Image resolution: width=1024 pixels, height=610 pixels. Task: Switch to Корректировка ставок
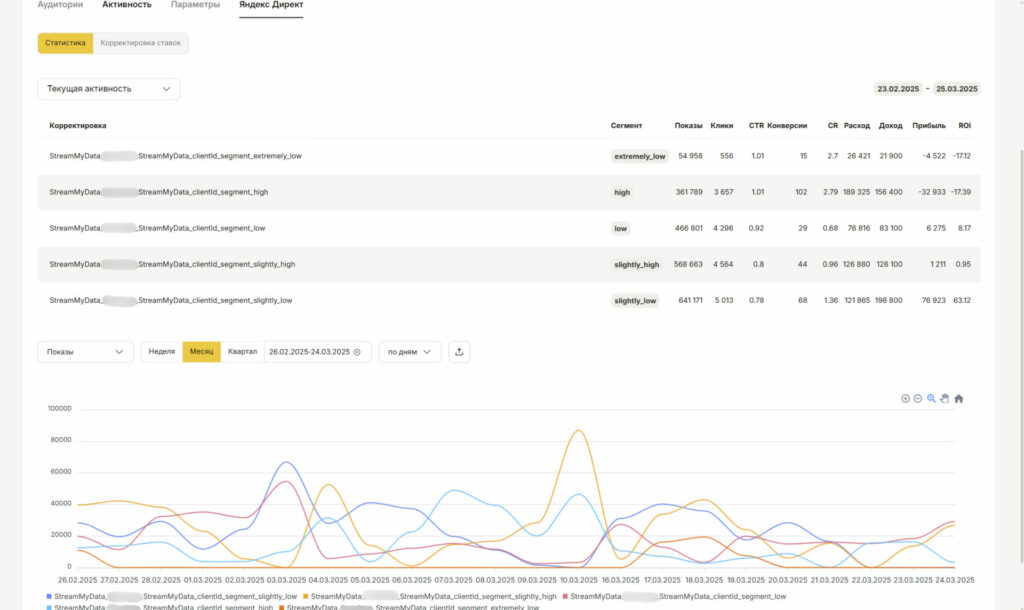pos(140,43)
